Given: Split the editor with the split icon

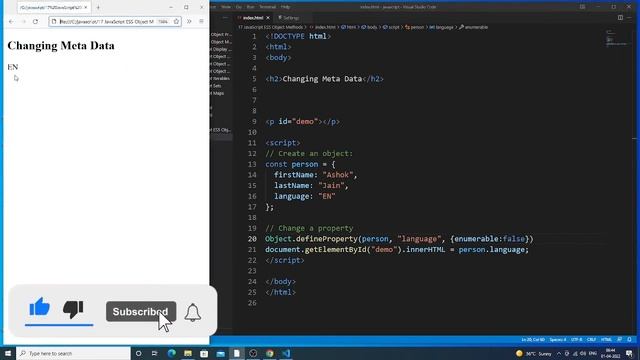Looking at the screenshot, I should pos(620,18).
